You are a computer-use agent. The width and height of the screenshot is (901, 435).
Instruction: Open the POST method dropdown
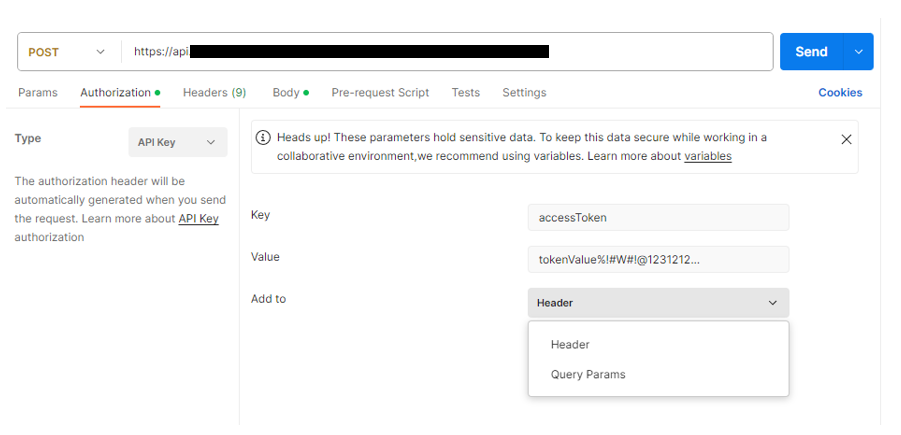(x=67, y=52)
